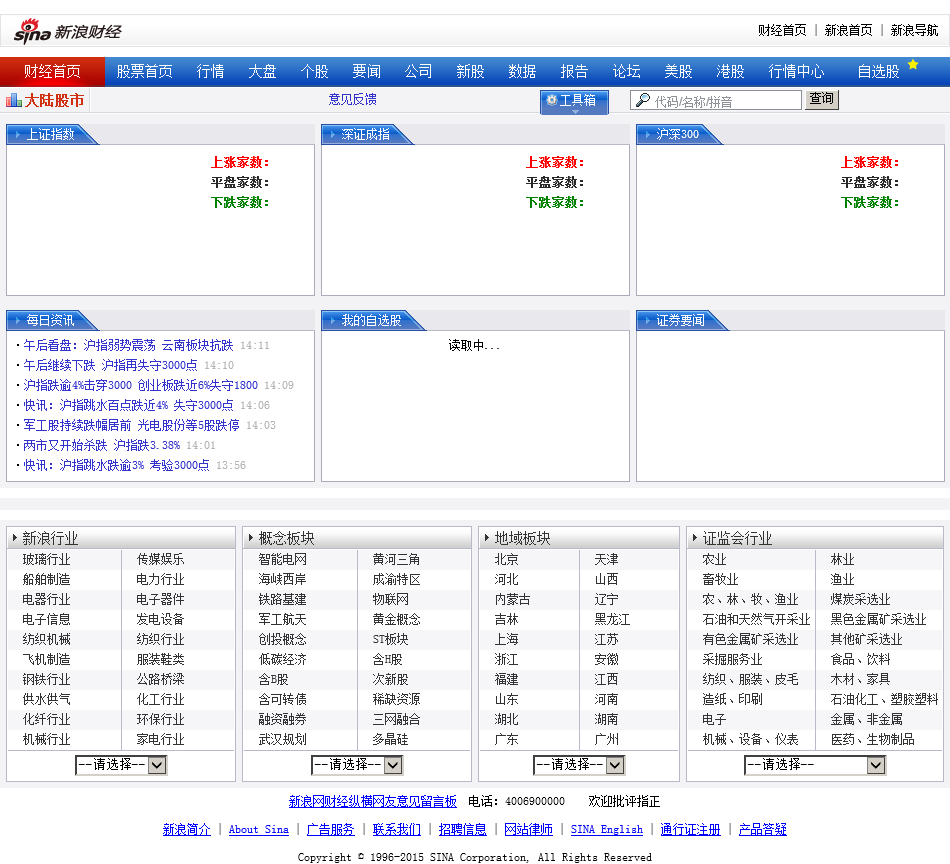Expand the 证监会行业 section triangle
The height and width of the screenshot is (864, 950).
695,537
